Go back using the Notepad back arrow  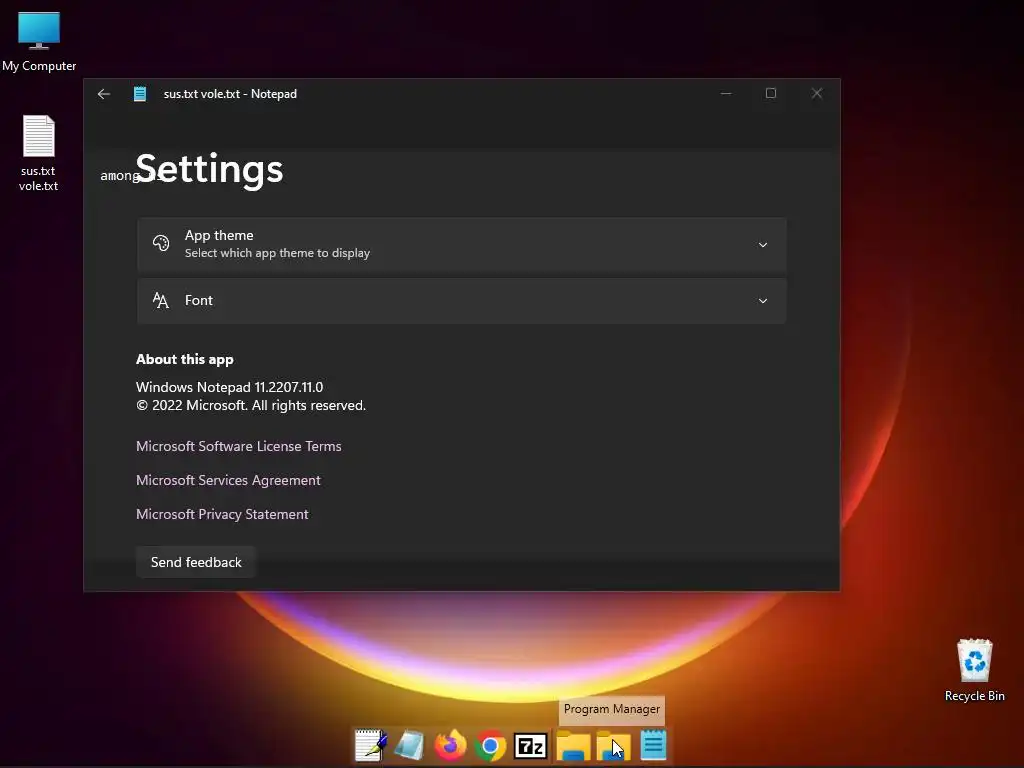pyautogui.click(x=104, y=94)
